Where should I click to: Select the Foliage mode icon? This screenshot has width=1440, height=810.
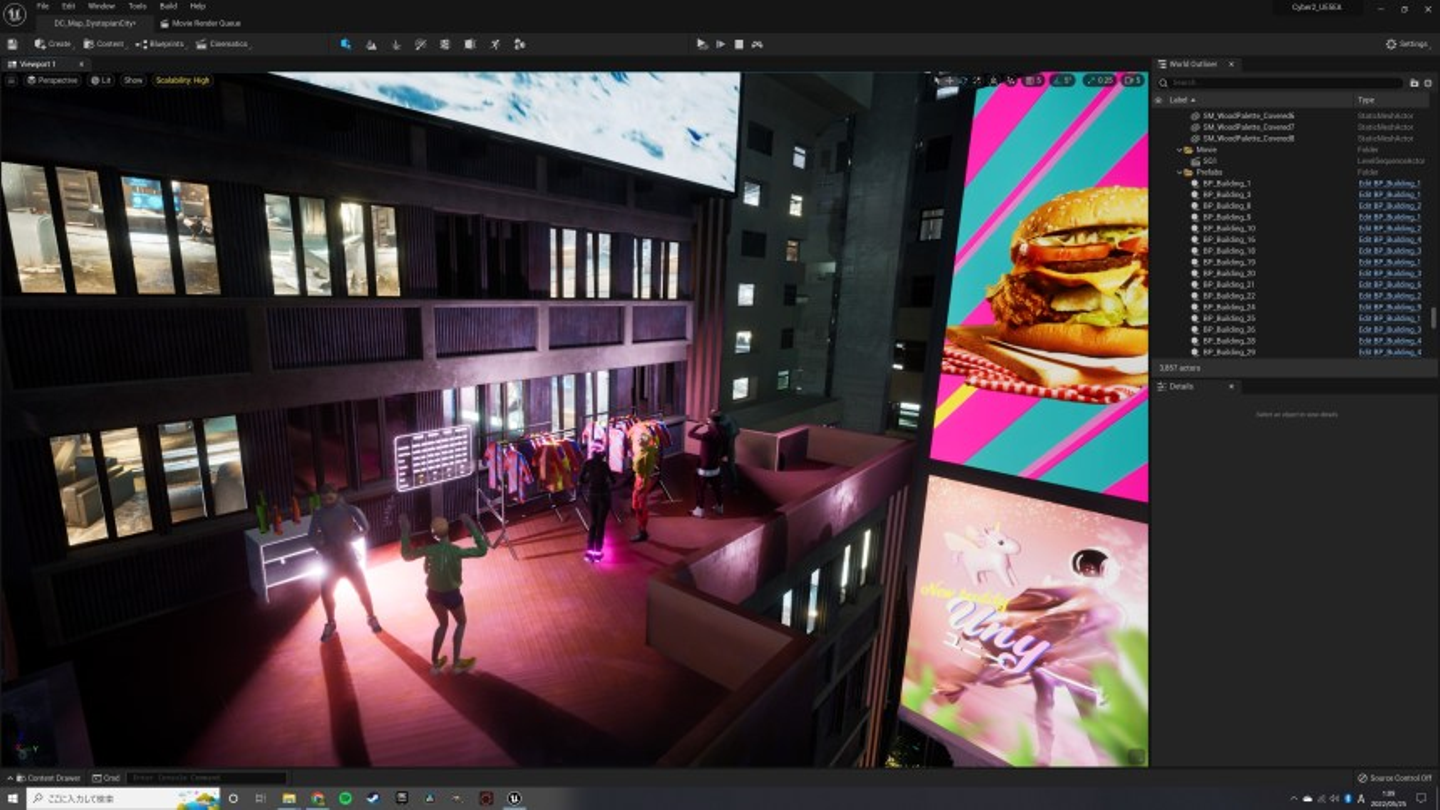click(x=396, y=44)
